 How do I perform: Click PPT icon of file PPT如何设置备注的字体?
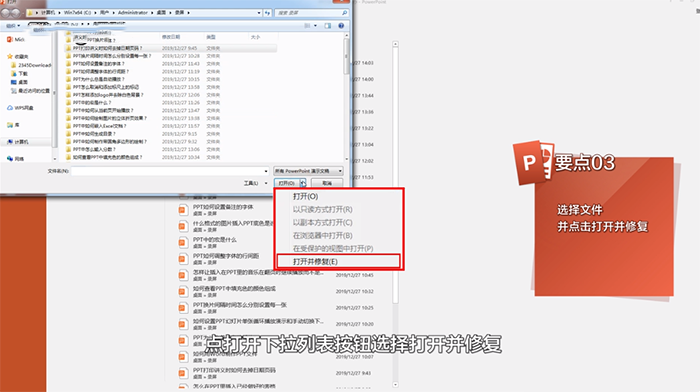183,210
